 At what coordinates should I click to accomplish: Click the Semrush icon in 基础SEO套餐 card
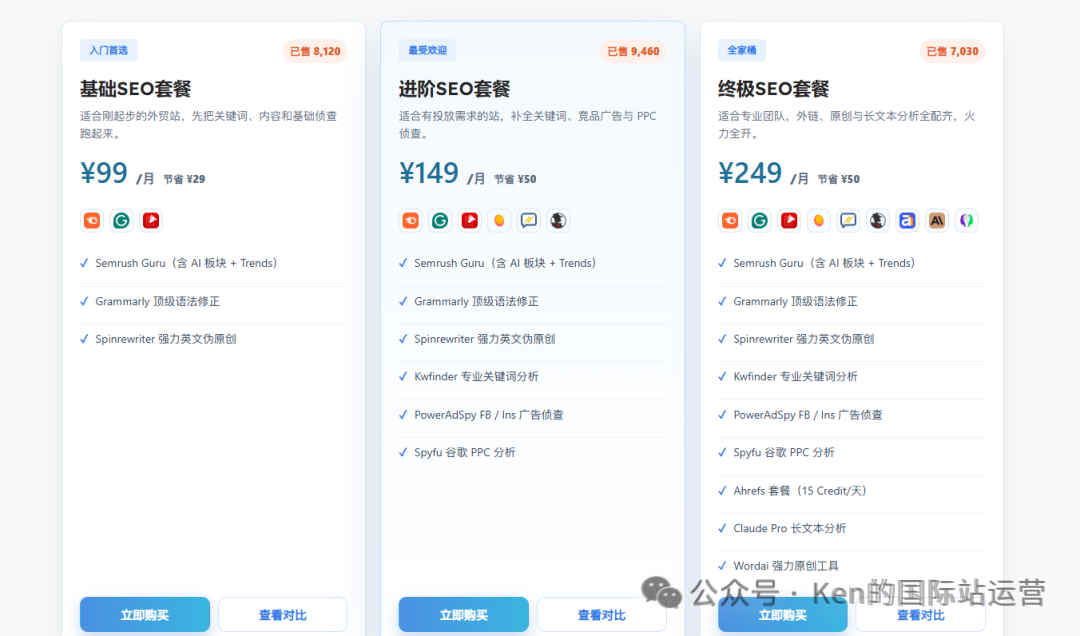92,220
